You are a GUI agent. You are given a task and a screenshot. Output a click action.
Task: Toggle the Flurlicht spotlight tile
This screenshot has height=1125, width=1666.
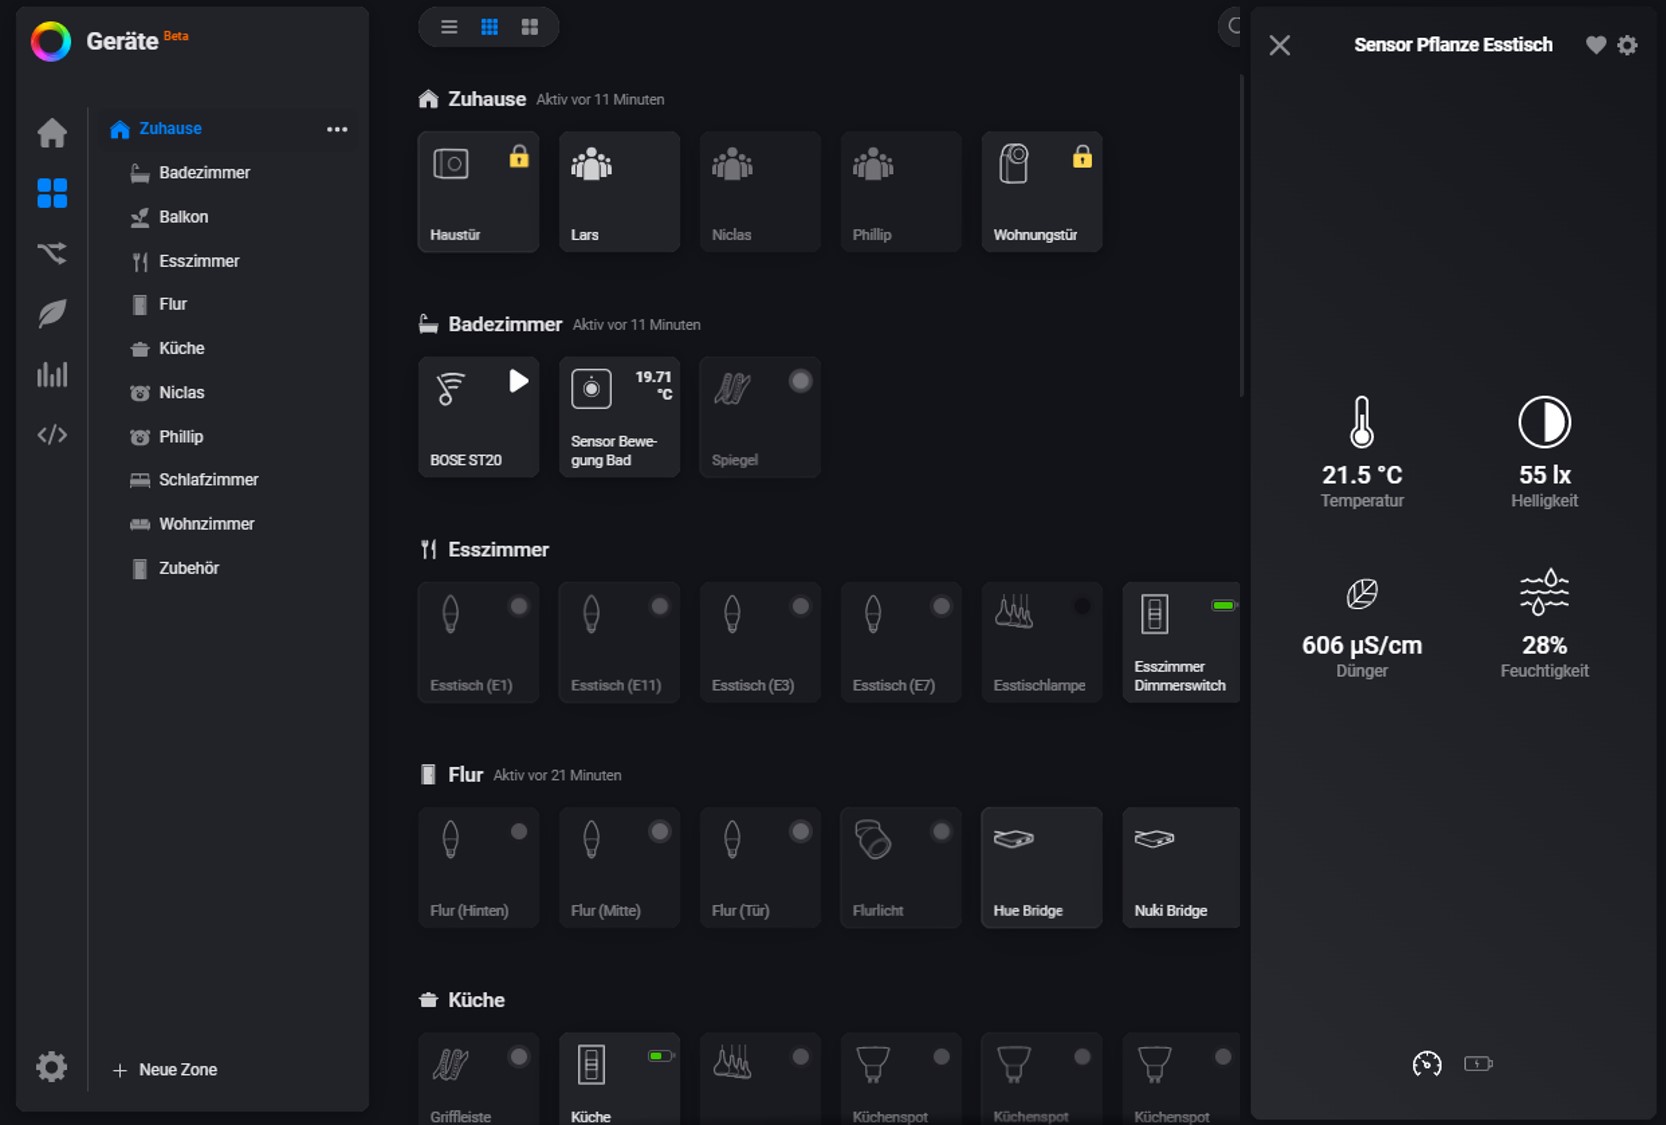[x=901, y=867]
